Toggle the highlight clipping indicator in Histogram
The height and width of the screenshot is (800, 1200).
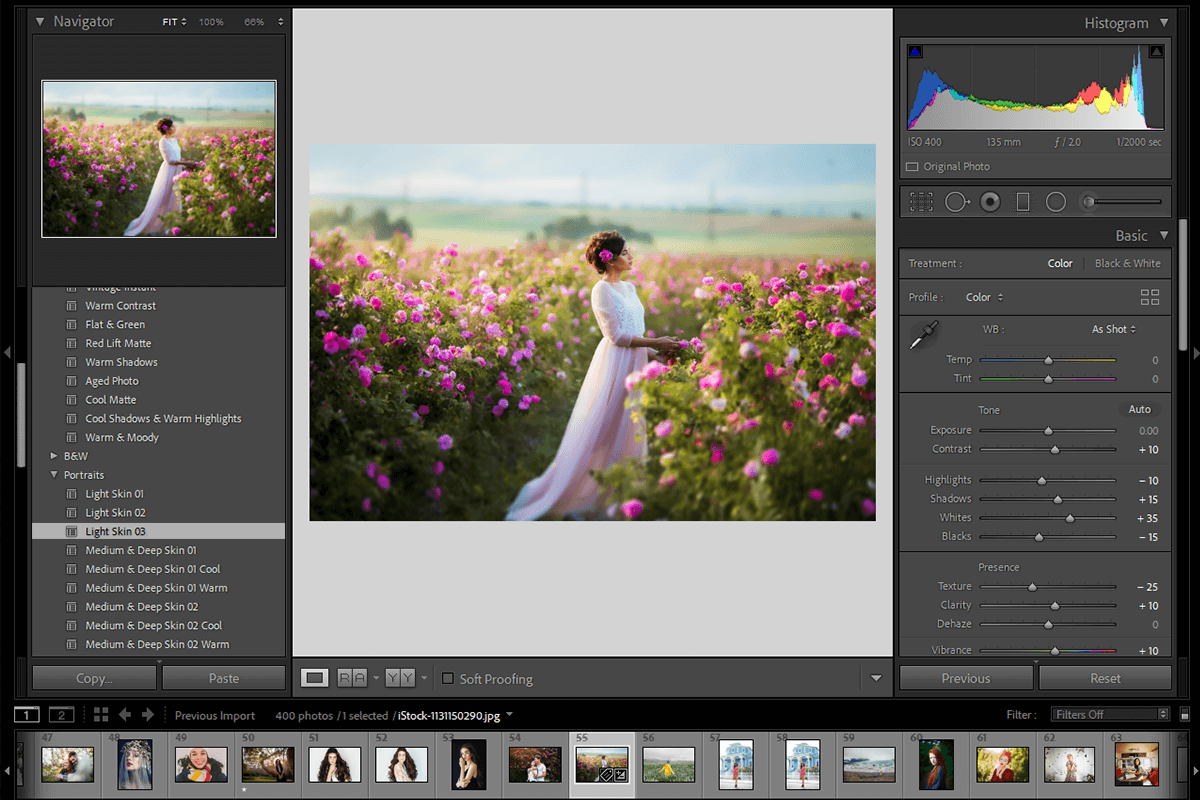tap(1157, 51)
